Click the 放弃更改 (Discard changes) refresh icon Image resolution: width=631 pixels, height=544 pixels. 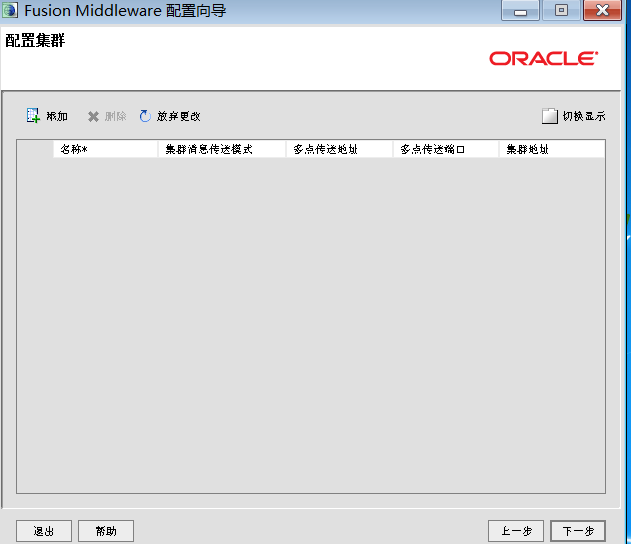pyautogui.click(x=145, y=116)
